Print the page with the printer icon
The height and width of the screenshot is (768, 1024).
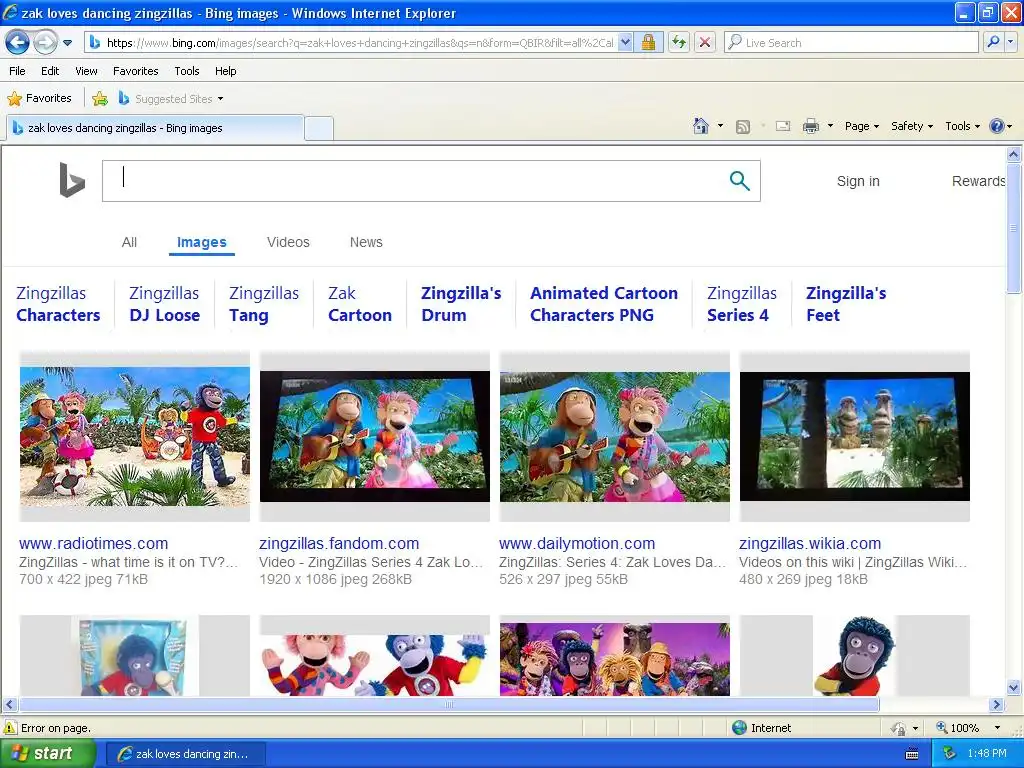(x=810, y=126)
